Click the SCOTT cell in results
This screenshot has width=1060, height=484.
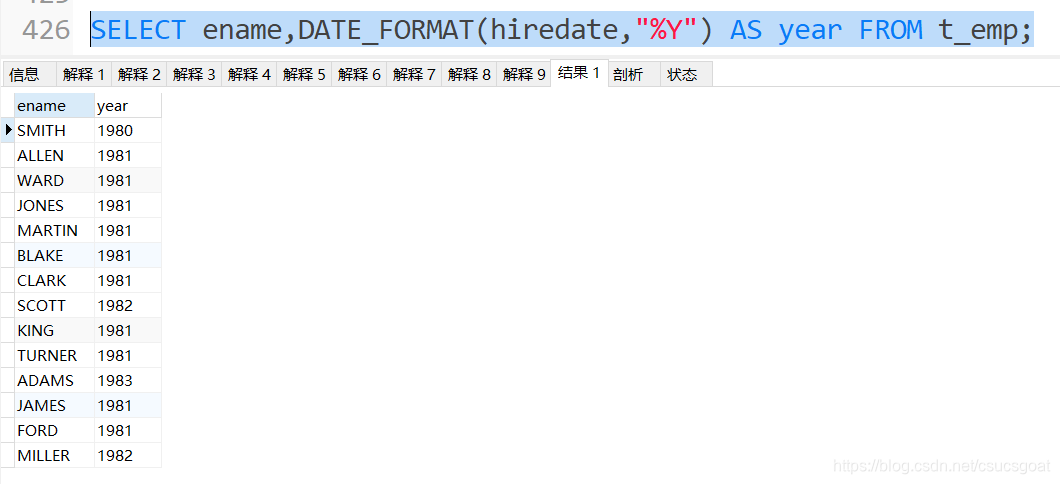point(54,306)
